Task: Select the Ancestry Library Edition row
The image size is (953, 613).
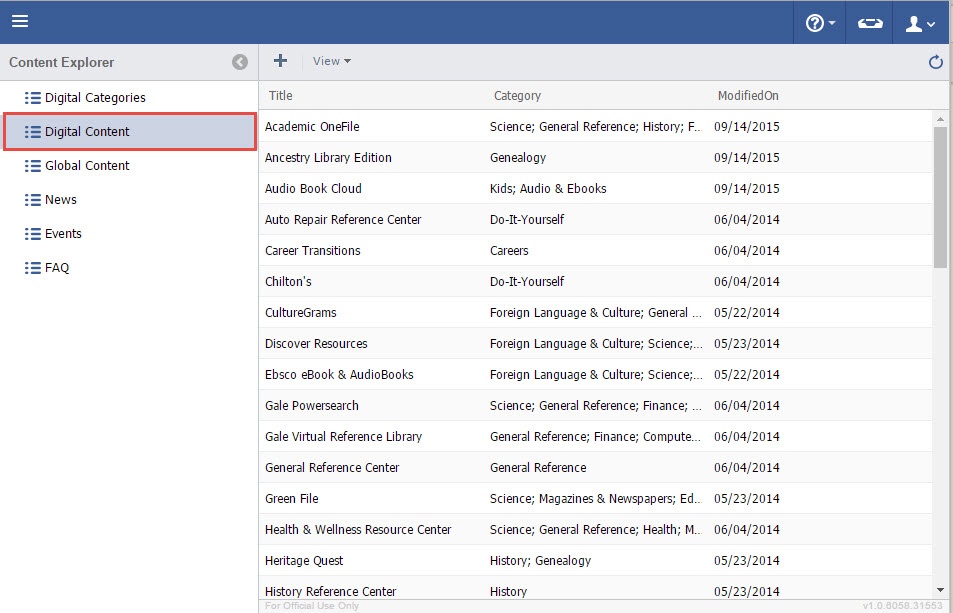Action: [x=328, y=158]
